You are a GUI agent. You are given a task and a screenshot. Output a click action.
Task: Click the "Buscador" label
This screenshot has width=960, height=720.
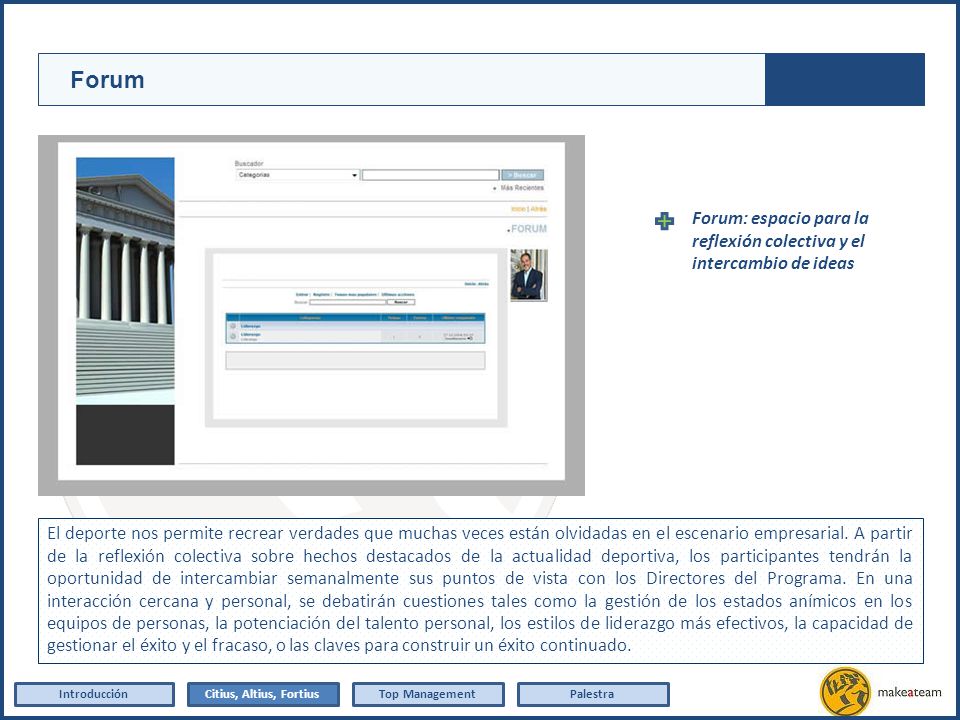249,163
